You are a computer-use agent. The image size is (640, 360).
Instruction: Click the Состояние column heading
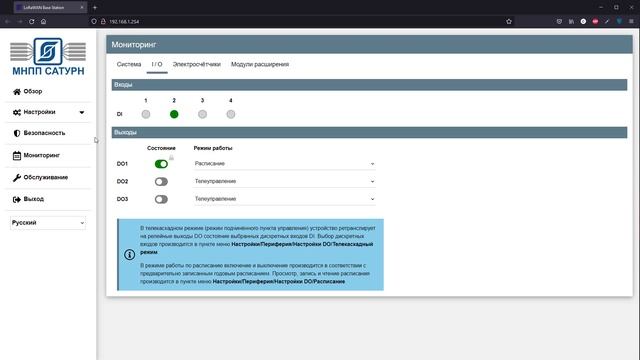click(161, 148)
